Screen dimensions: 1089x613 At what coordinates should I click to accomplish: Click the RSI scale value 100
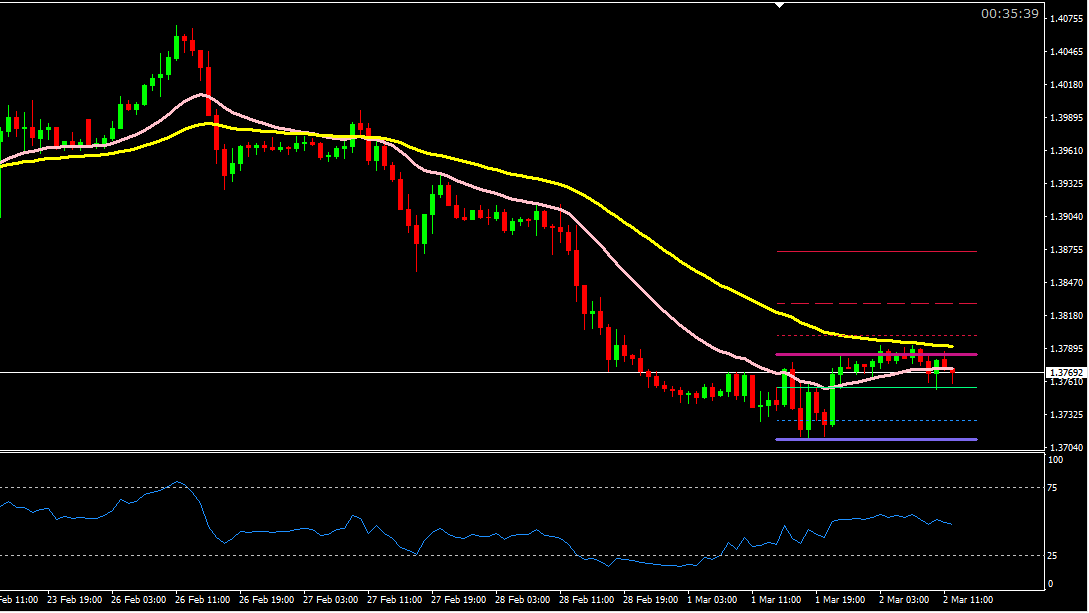click(1055, 460)
